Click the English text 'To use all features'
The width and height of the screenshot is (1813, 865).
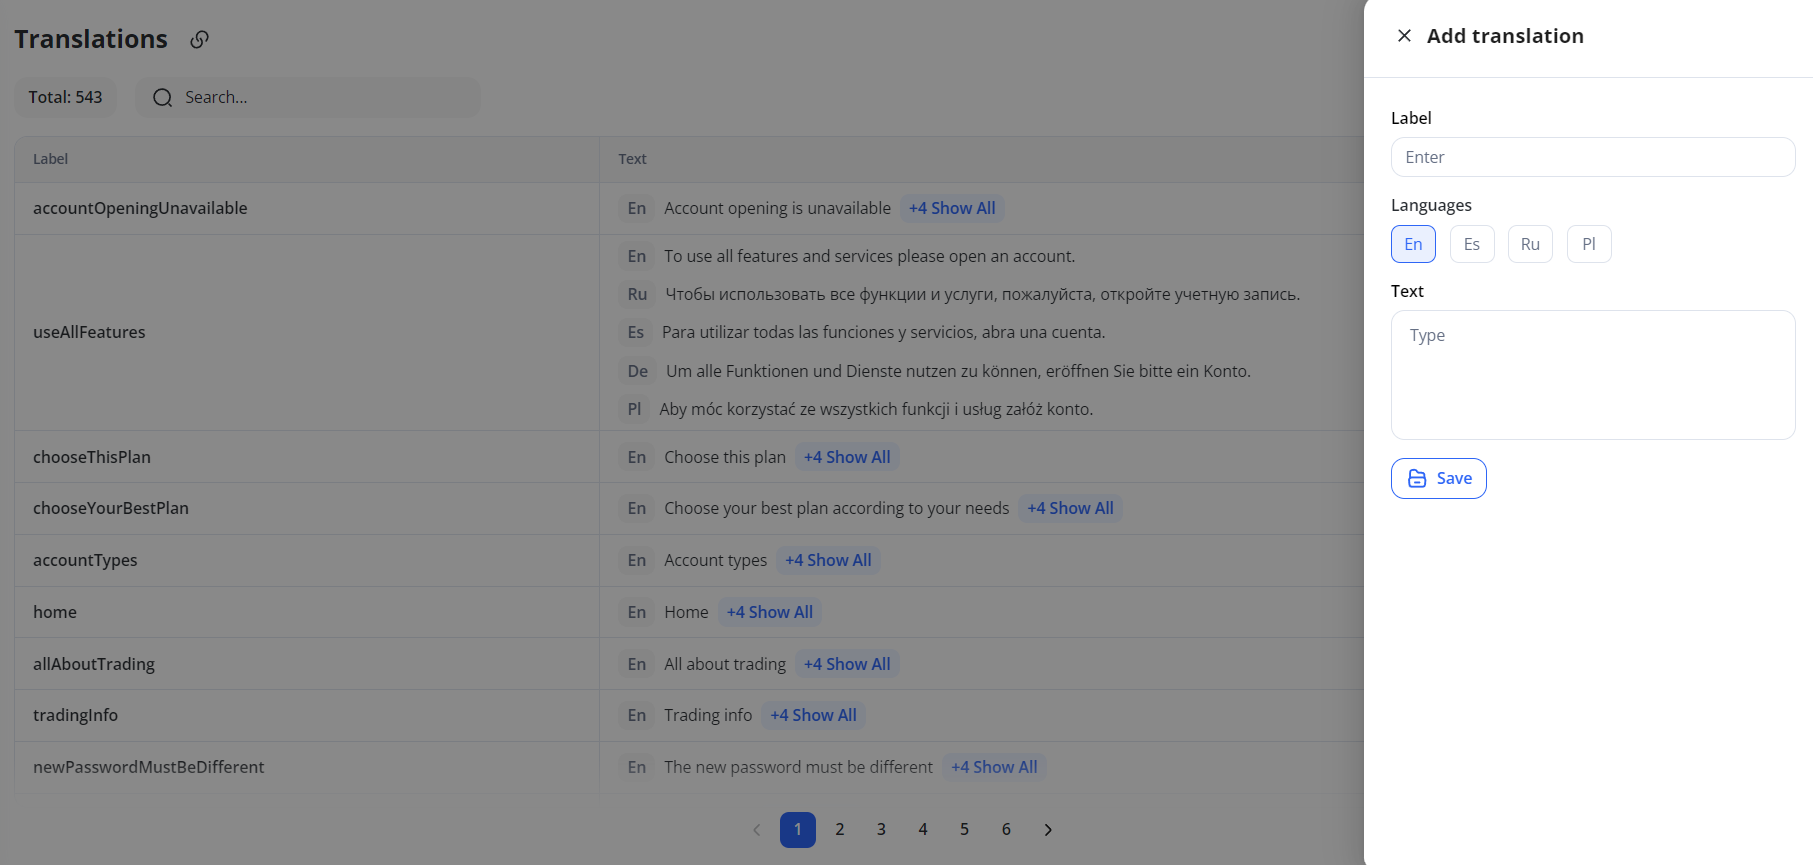pyautogui.click(x=870, y=256)
